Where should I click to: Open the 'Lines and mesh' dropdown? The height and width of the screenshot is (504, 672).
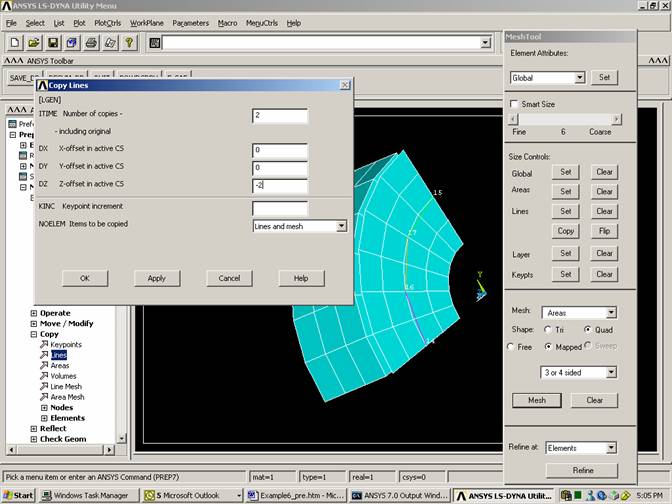tap(341, 226)
